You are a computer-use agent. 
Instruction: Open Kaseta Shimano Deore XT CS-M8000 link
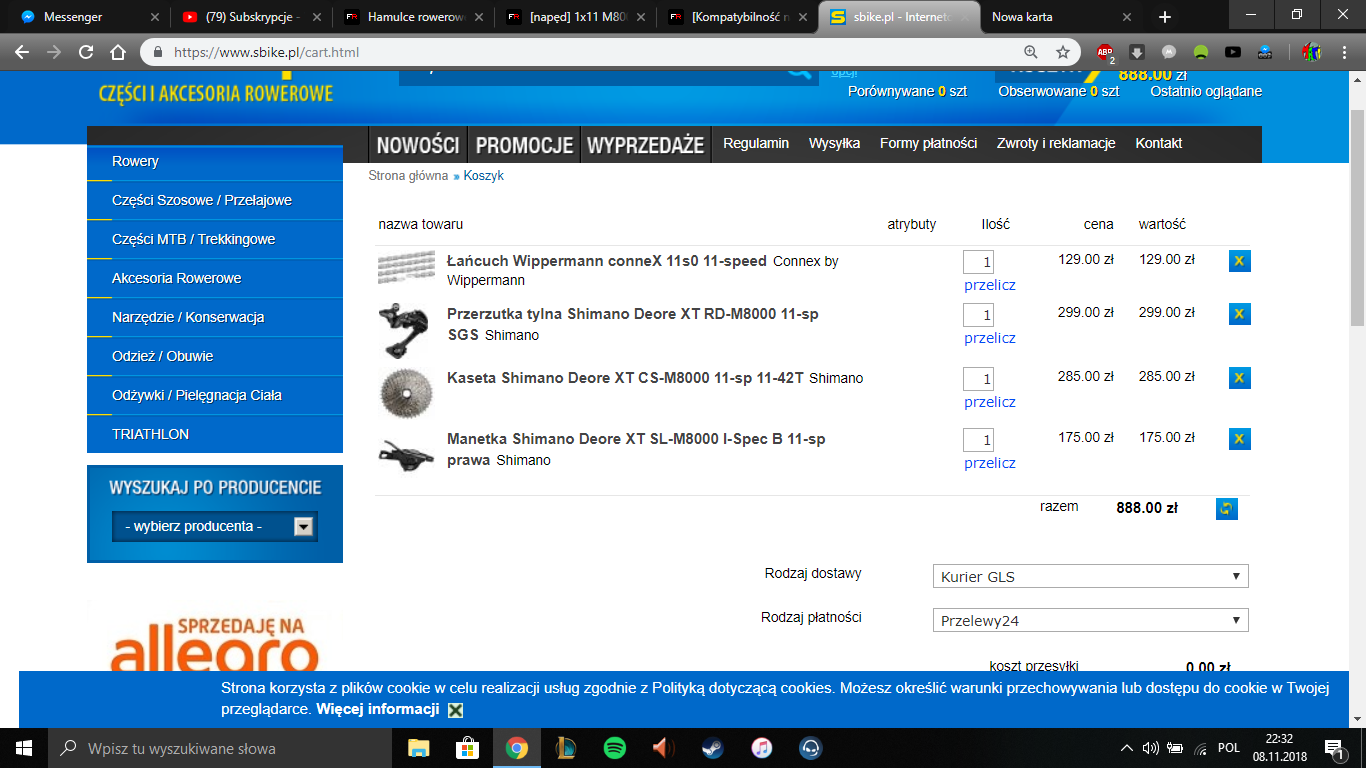click(x=625, y=378)
